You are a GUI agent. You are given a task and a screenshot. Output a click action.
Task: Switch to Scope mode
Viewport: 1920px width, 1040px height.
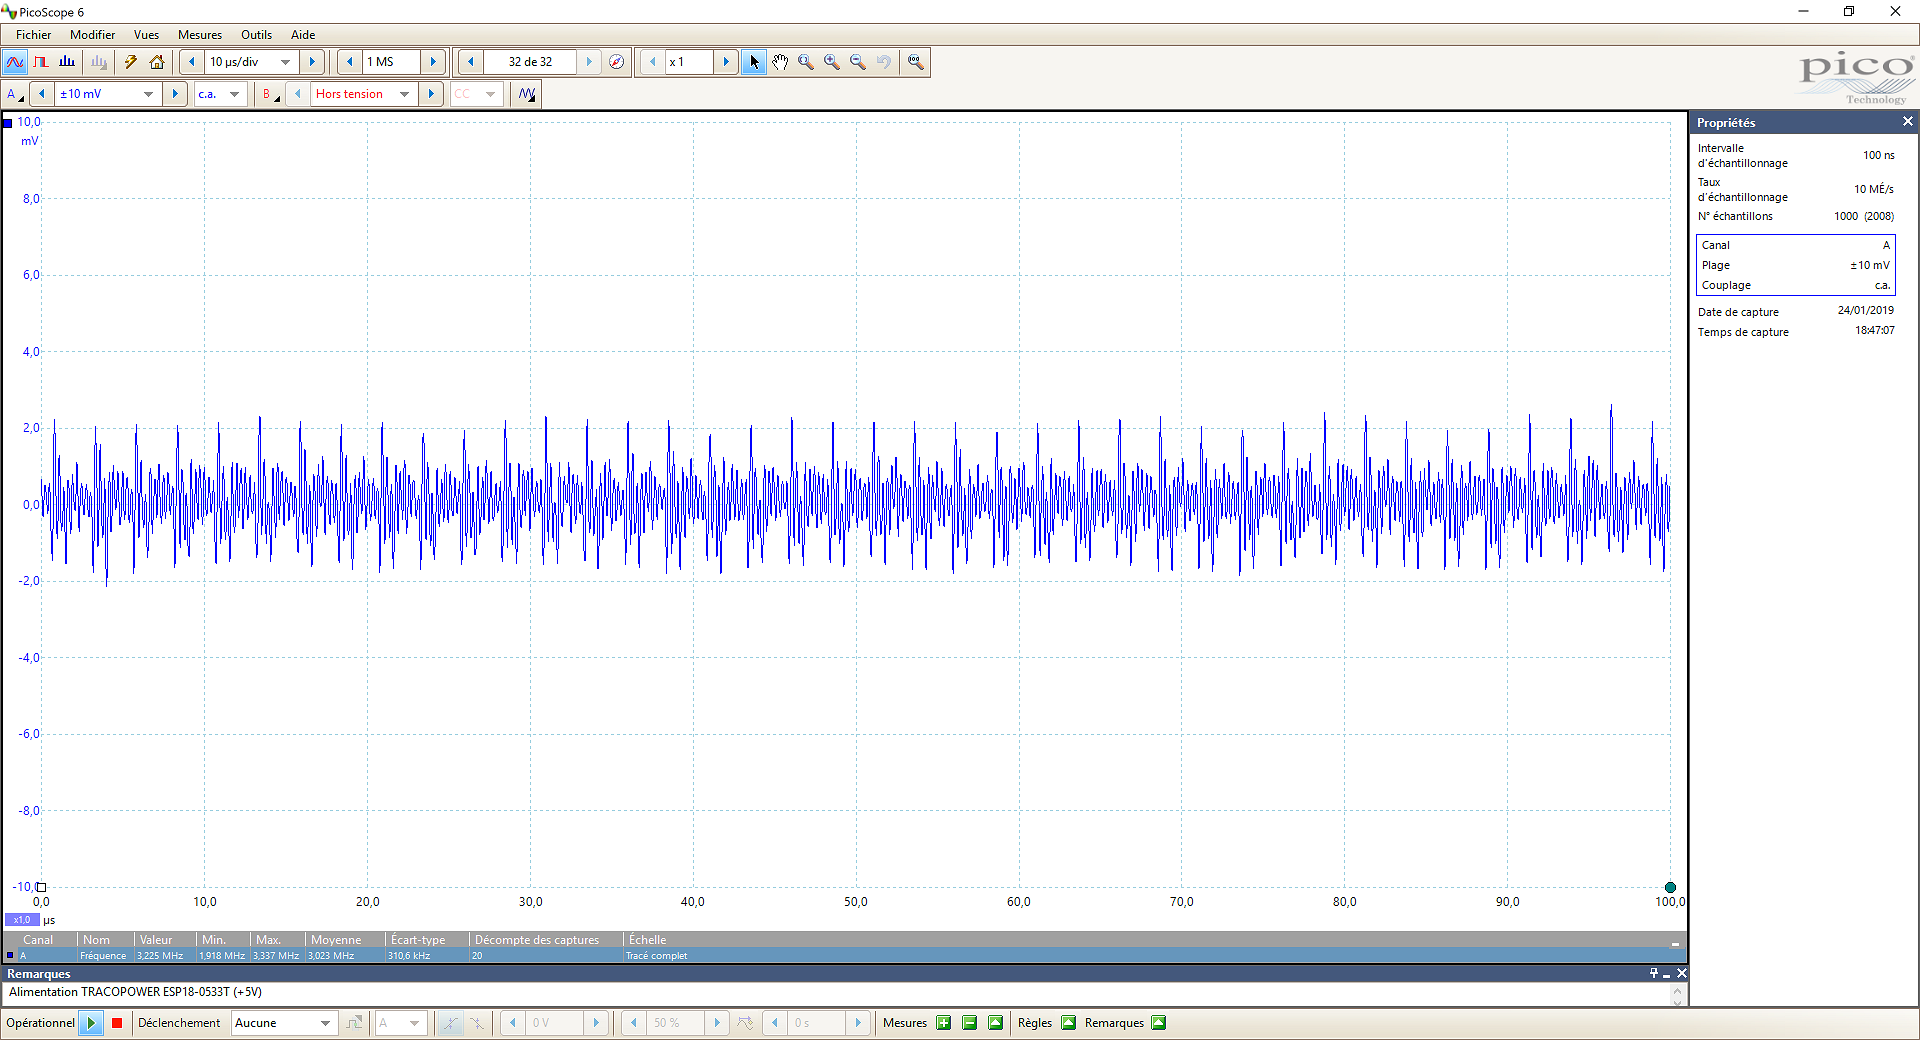[15, 62]
